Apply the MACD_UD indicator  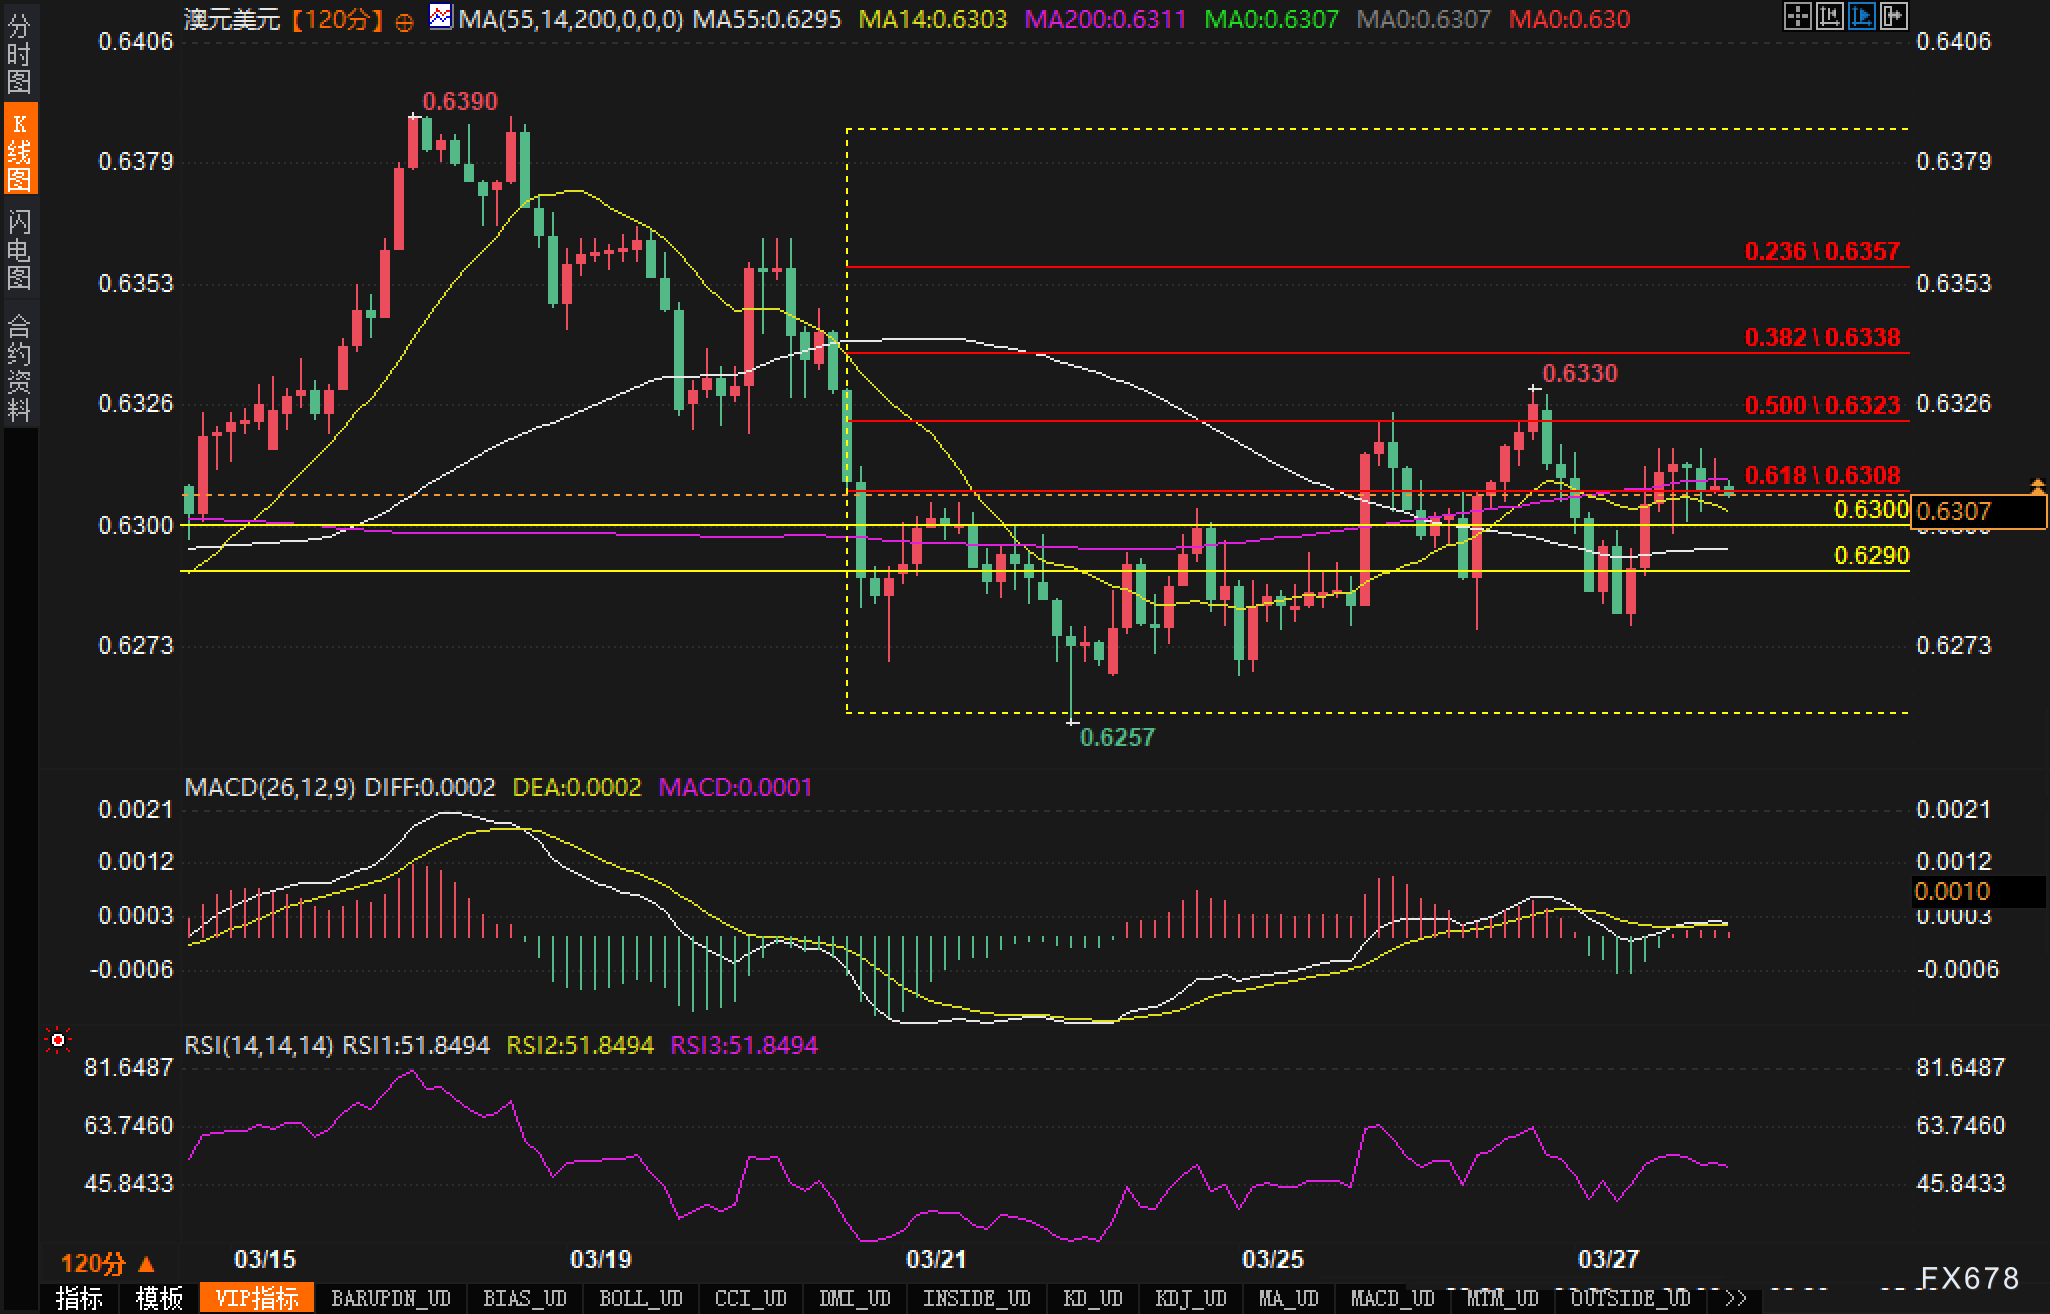pos(1392,1298)
